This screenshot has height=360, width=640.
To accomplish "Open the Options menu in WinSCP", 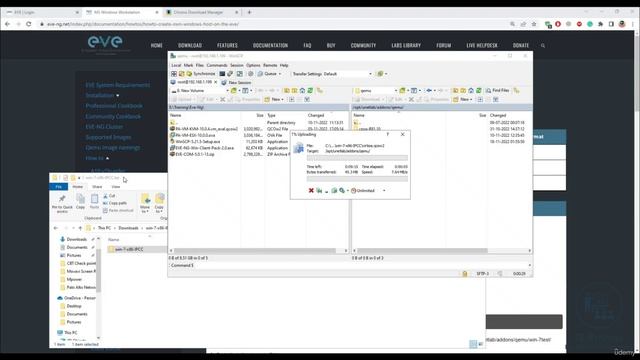I will [253, 65].
